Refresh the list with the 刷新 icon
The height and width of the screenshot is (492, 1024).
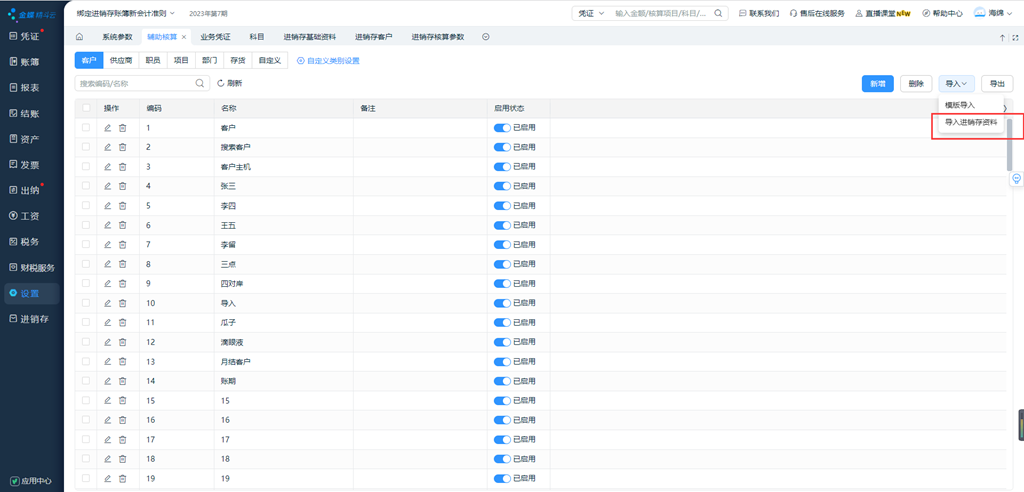[x=221, y=84]
